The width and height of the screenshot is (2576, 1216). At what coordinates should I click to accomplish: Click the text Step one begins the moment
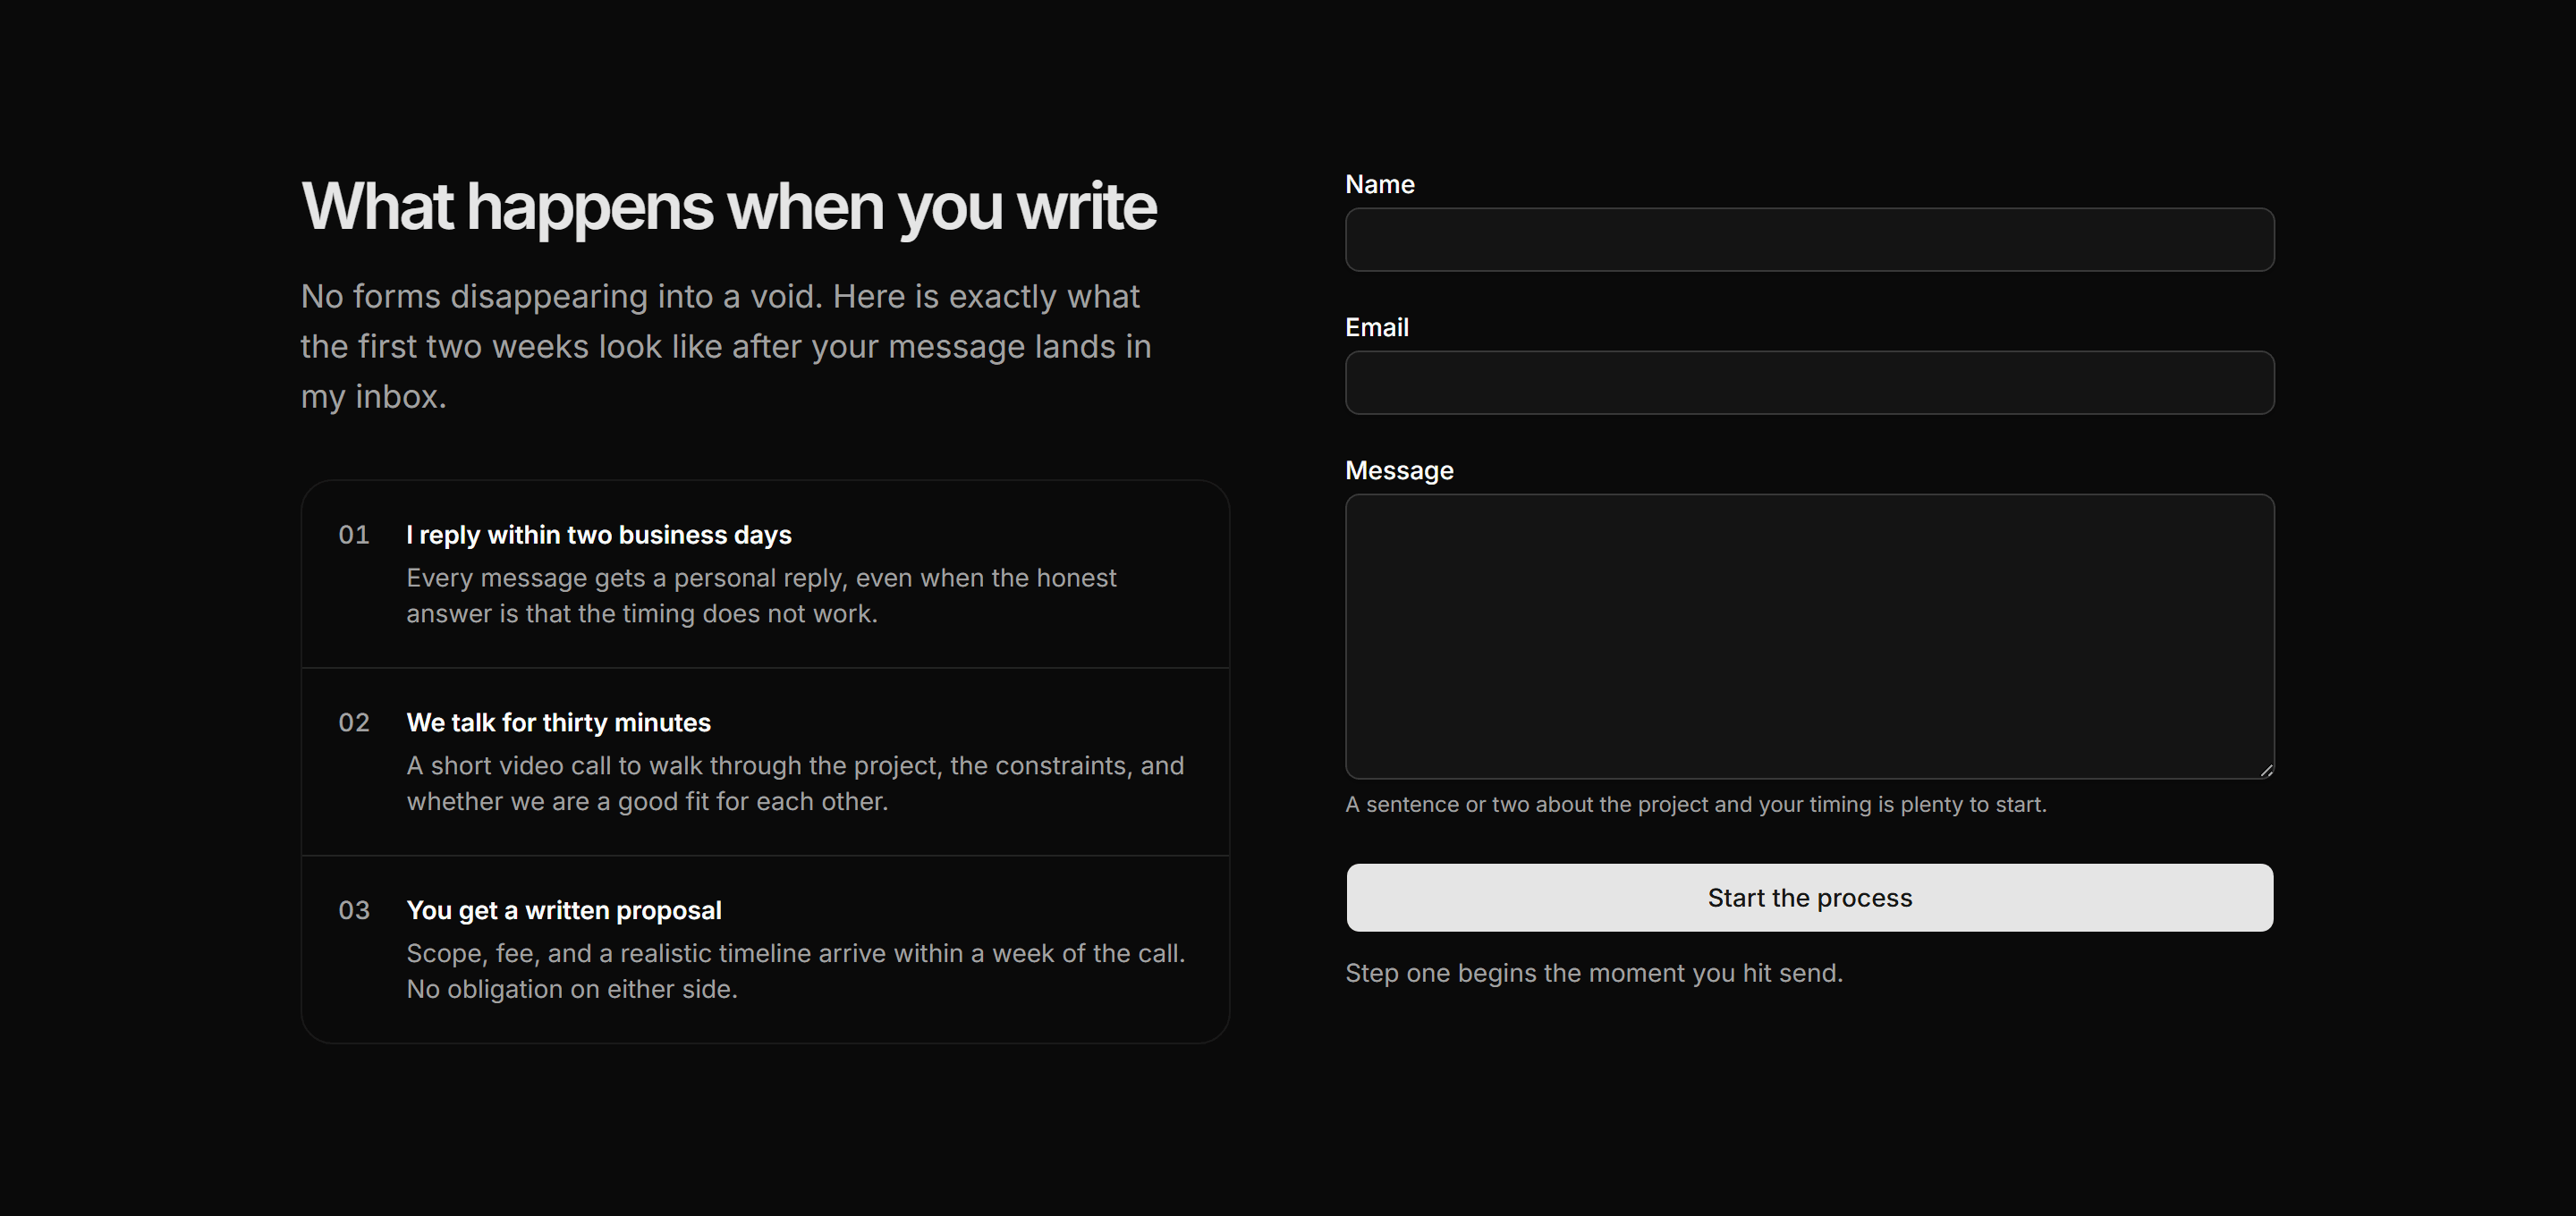[x=1594, y=973]
